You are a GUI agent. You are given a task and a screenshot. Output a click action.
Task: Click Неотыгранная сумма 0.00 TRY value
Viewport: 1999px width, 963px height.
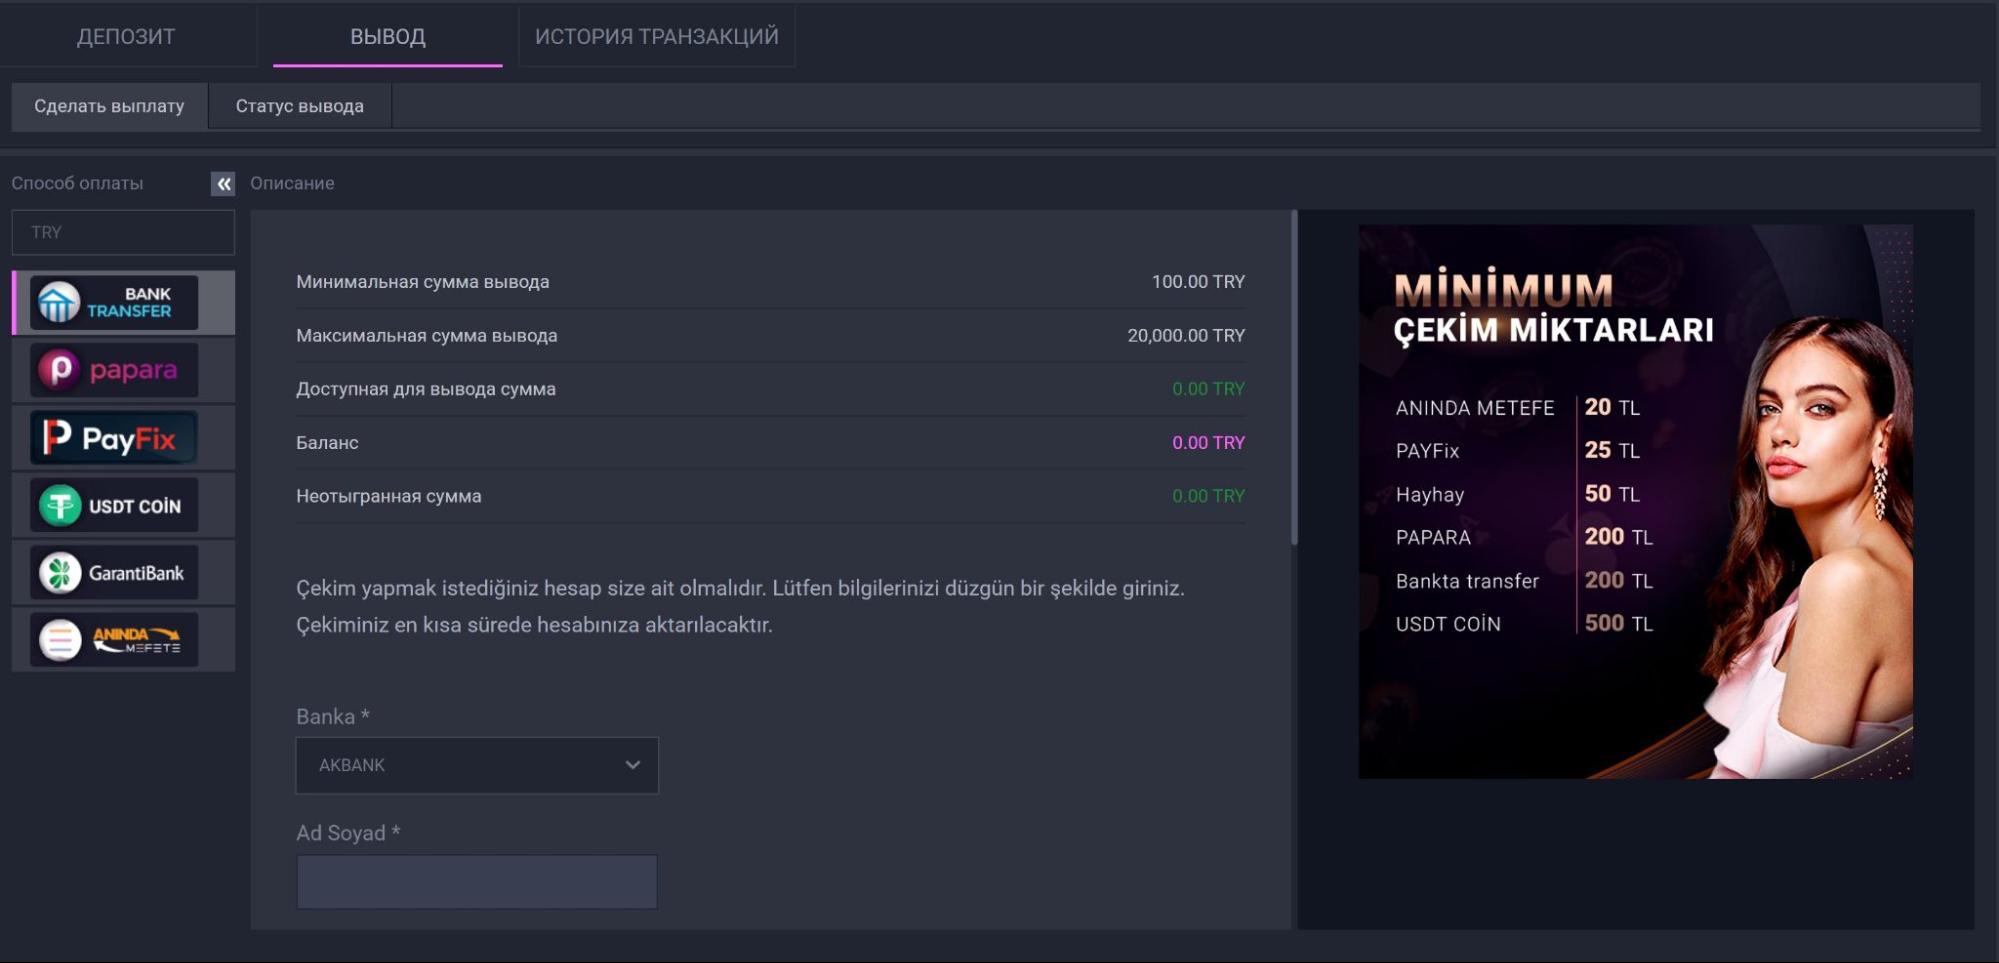pyautogui.click(x=1208, y=496)
